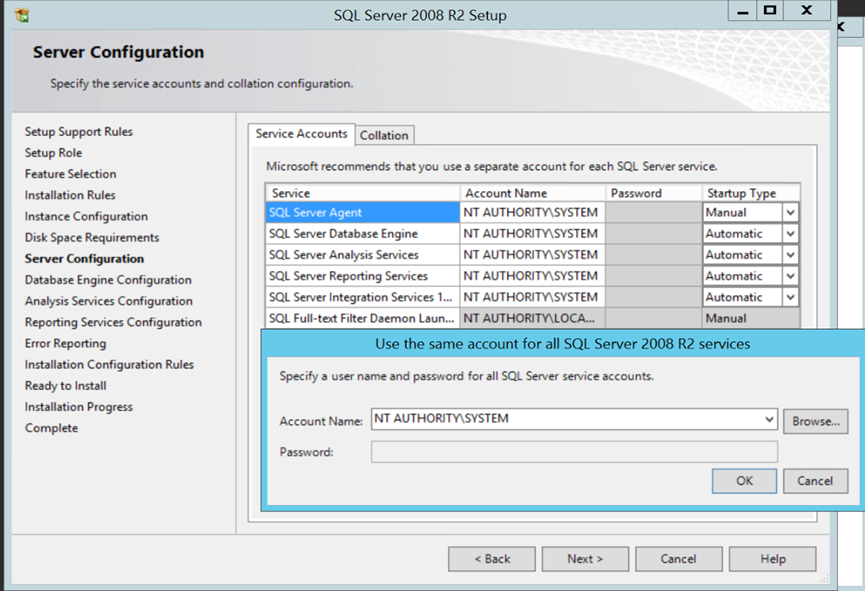Click Disk Space Requirements step in sidebar

click(x=92, y=238)
